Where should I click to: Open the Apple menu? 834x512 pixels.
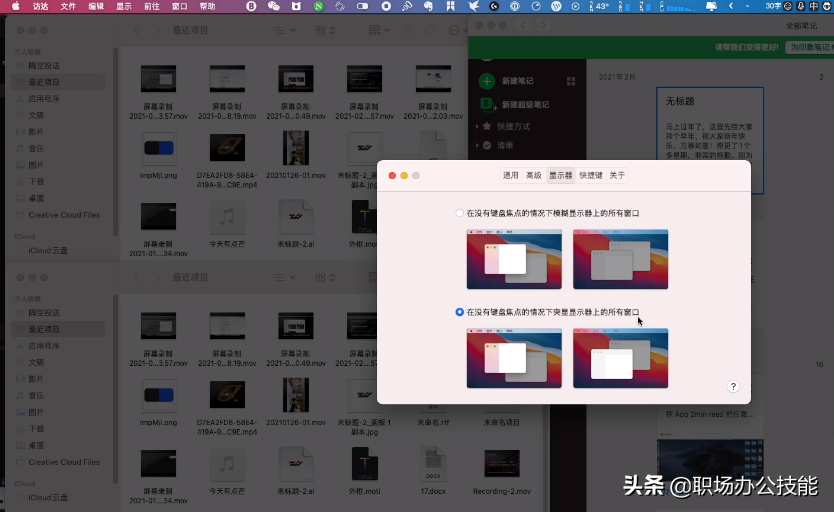point(16,6)
